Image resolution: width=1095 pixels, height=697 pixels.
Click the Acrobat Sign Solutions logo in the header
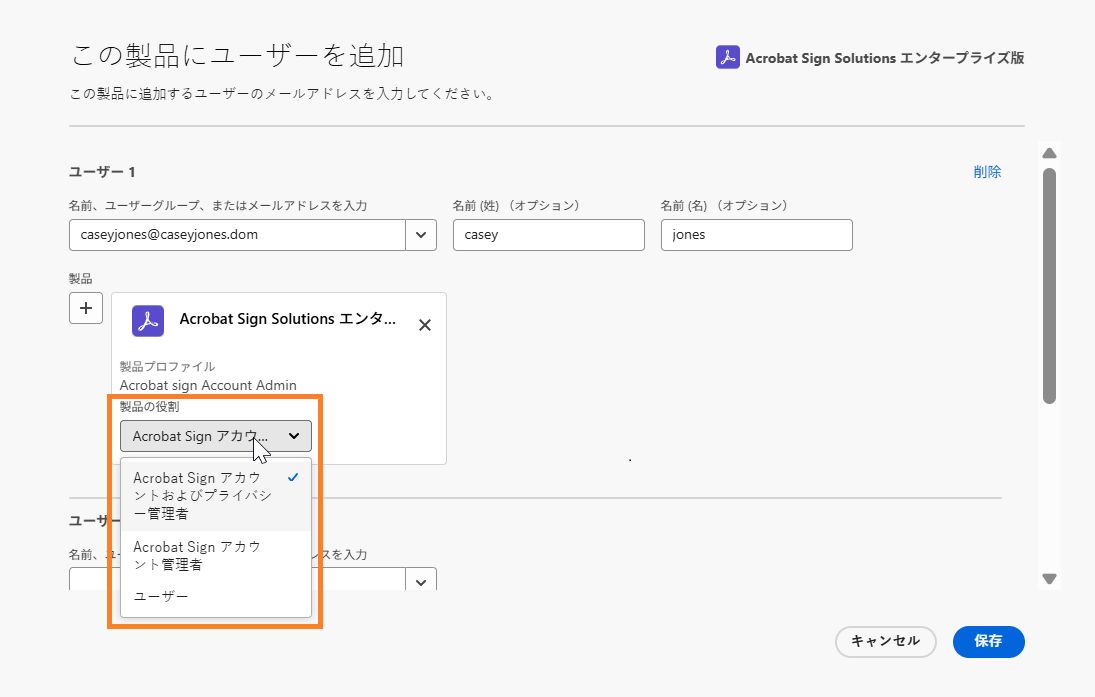pos(725,57)
